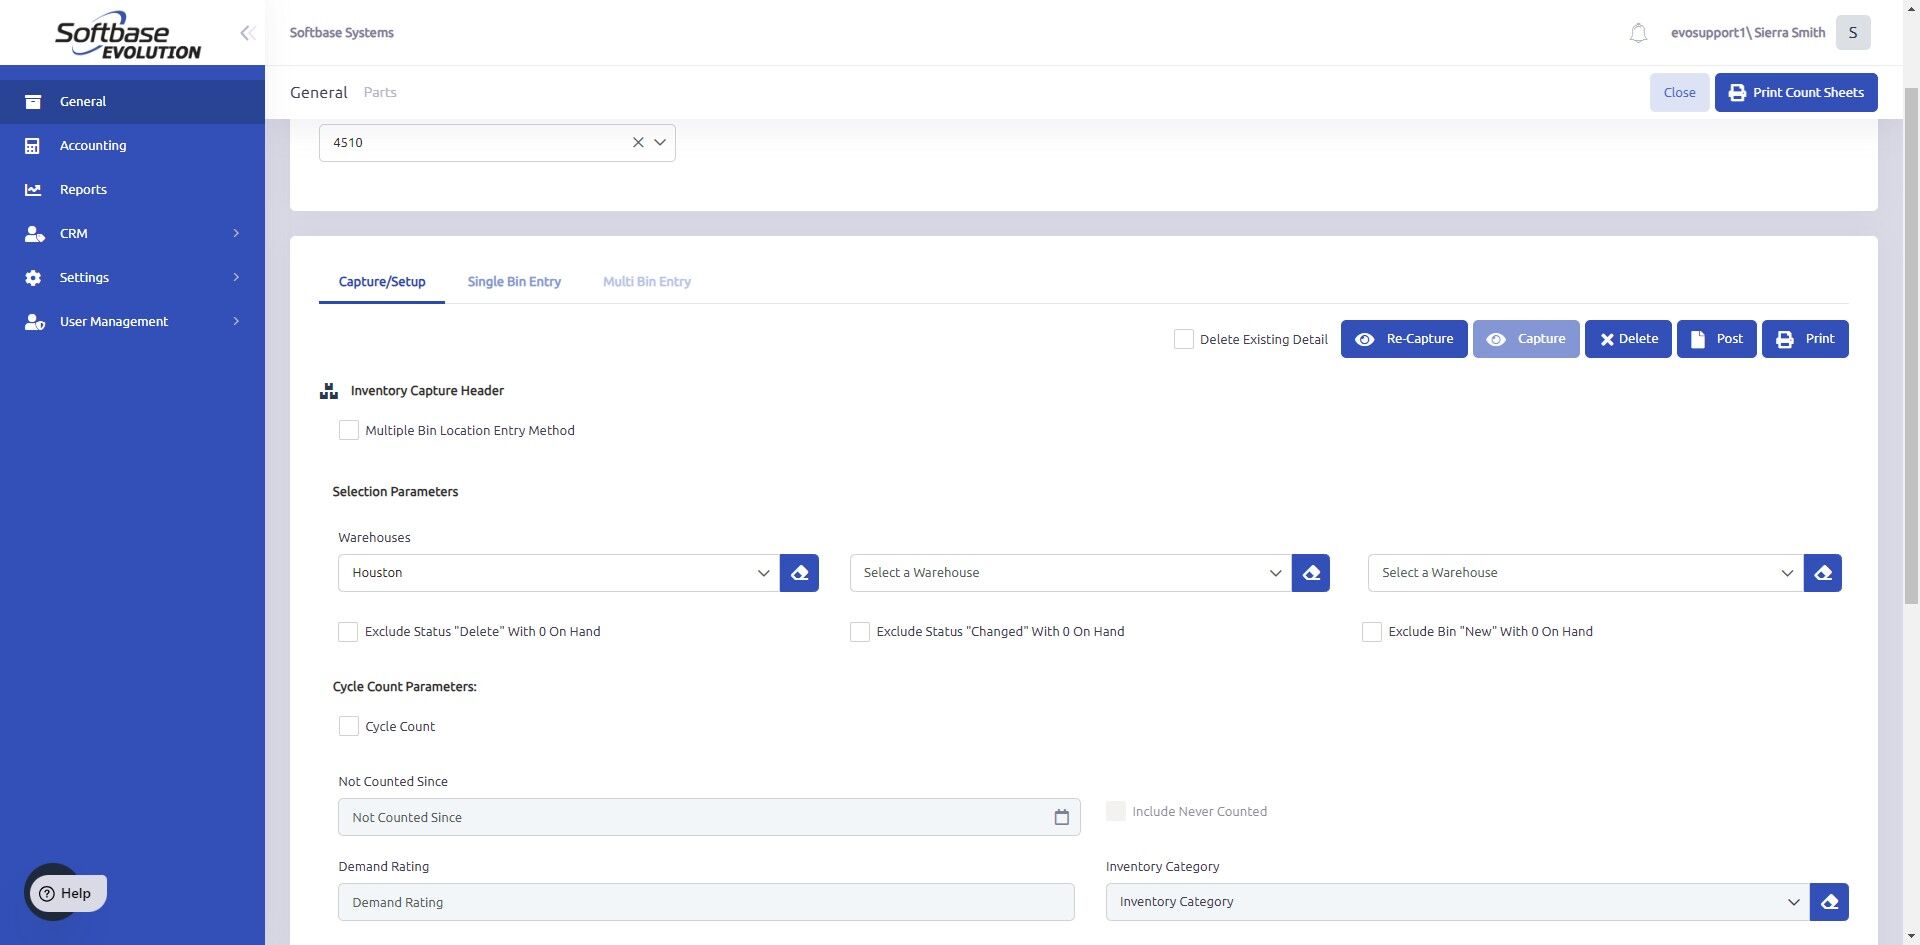Click the General breadcrumb heading
The image size is (1920, 945).
(x=319, y=93)
